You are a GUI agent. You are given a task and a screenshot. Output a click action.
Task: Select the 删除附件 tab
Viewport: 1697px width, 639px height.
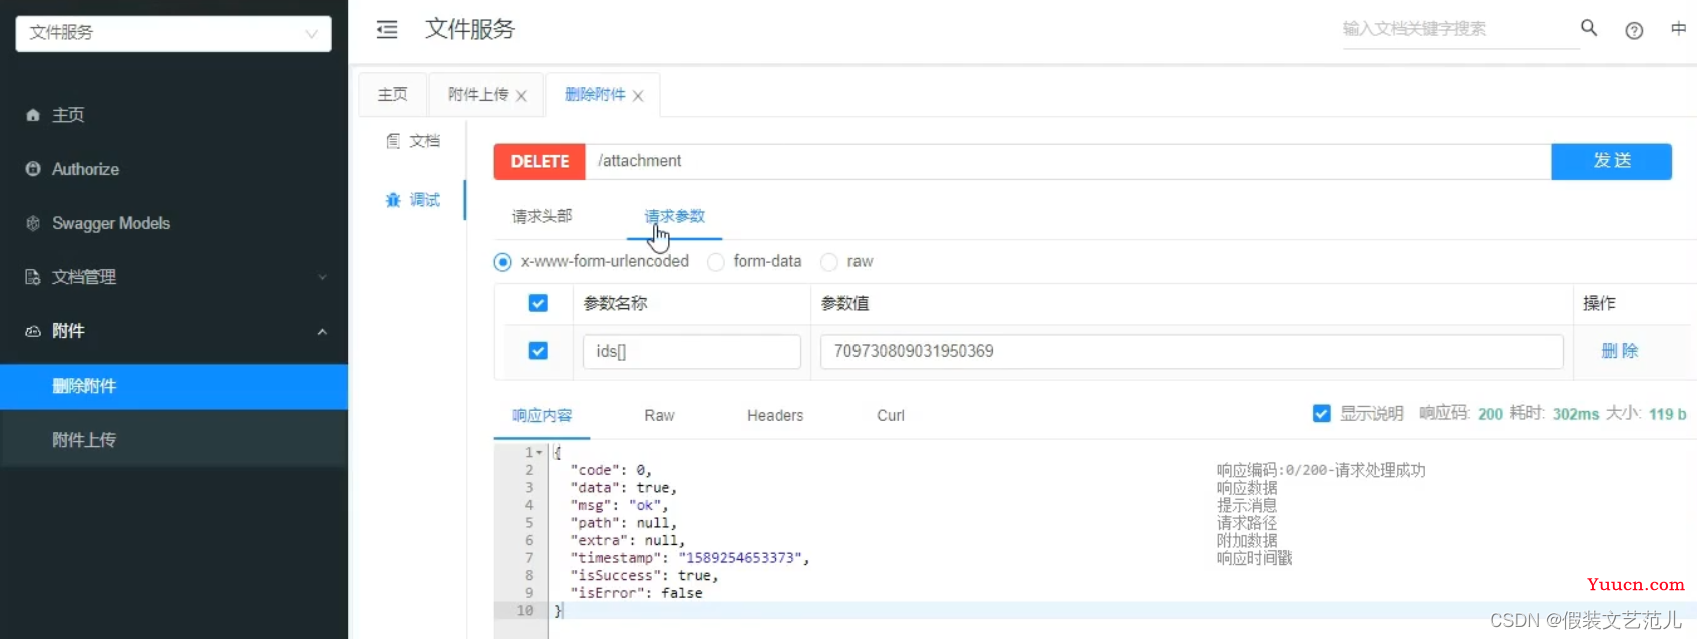(x=595, y=94)
